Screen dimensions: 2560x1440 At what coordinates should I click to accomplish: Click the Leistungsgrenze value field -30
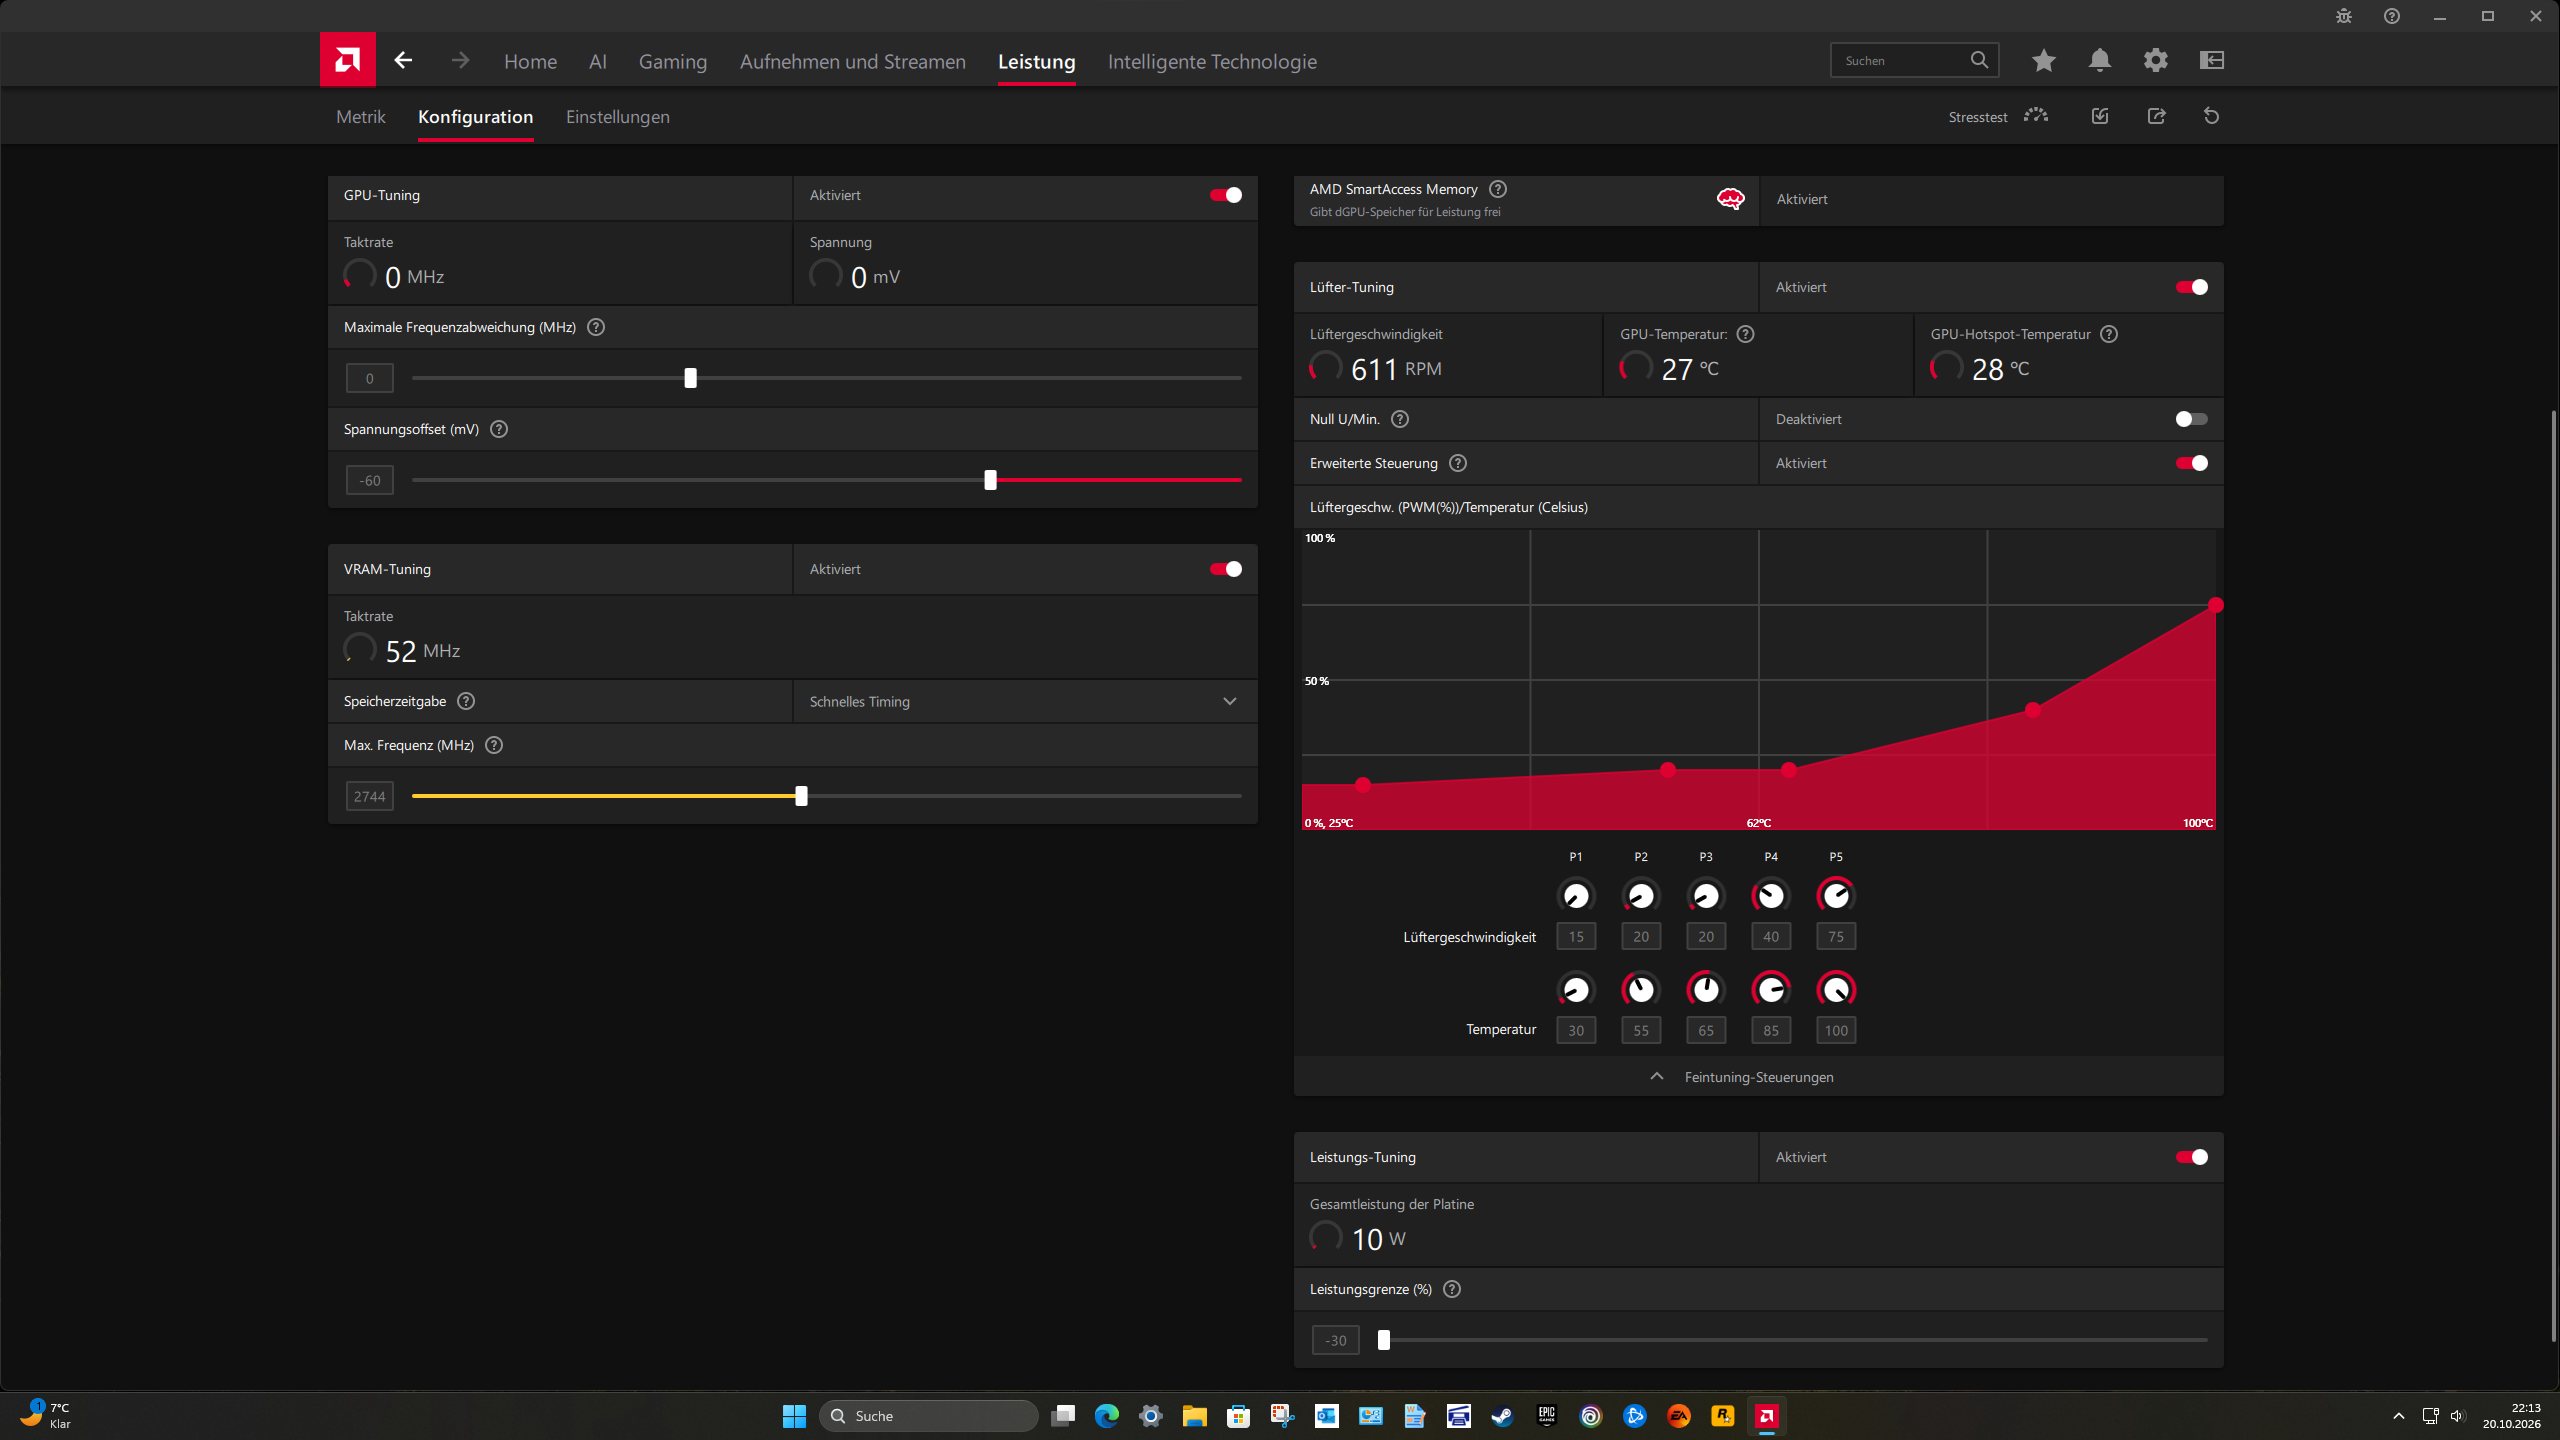coord(1336,1340)
